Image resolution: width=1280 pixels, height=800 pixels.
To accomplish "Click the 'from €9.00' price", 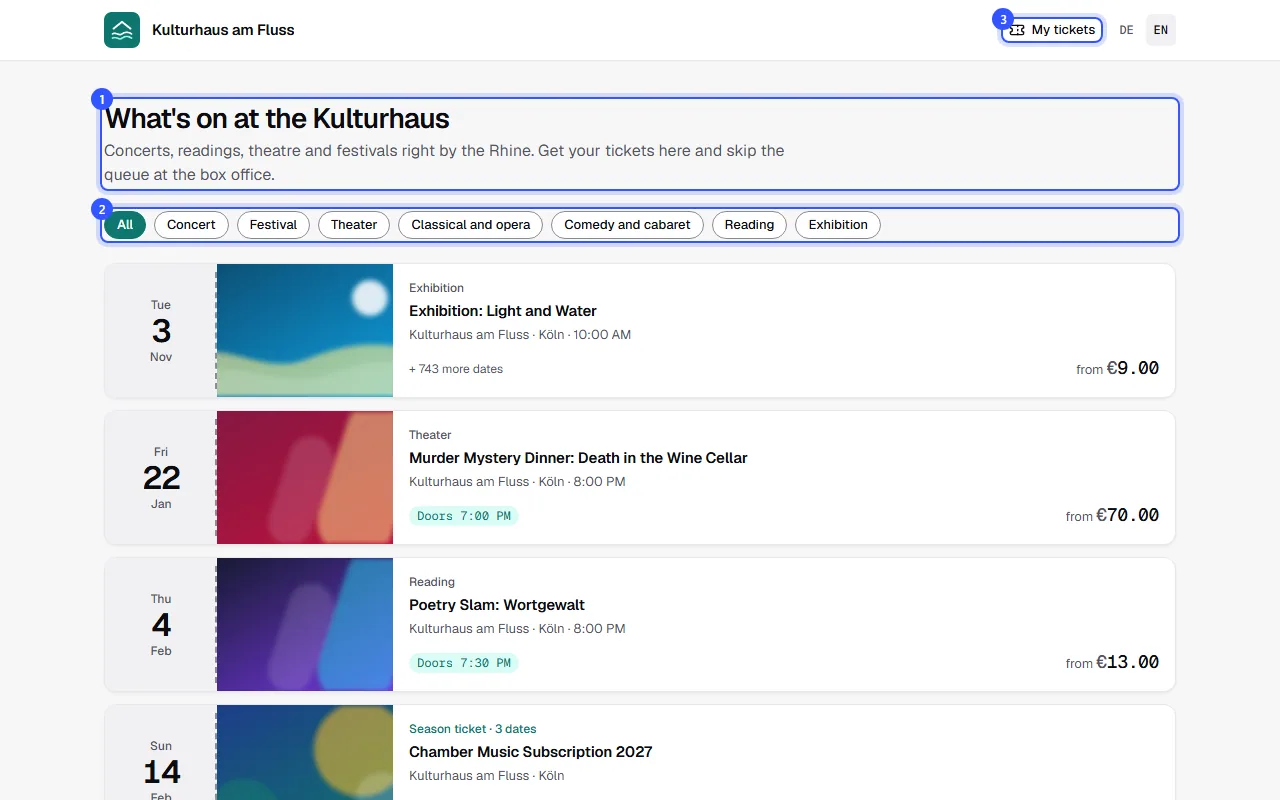I will tap(1117, 368).
